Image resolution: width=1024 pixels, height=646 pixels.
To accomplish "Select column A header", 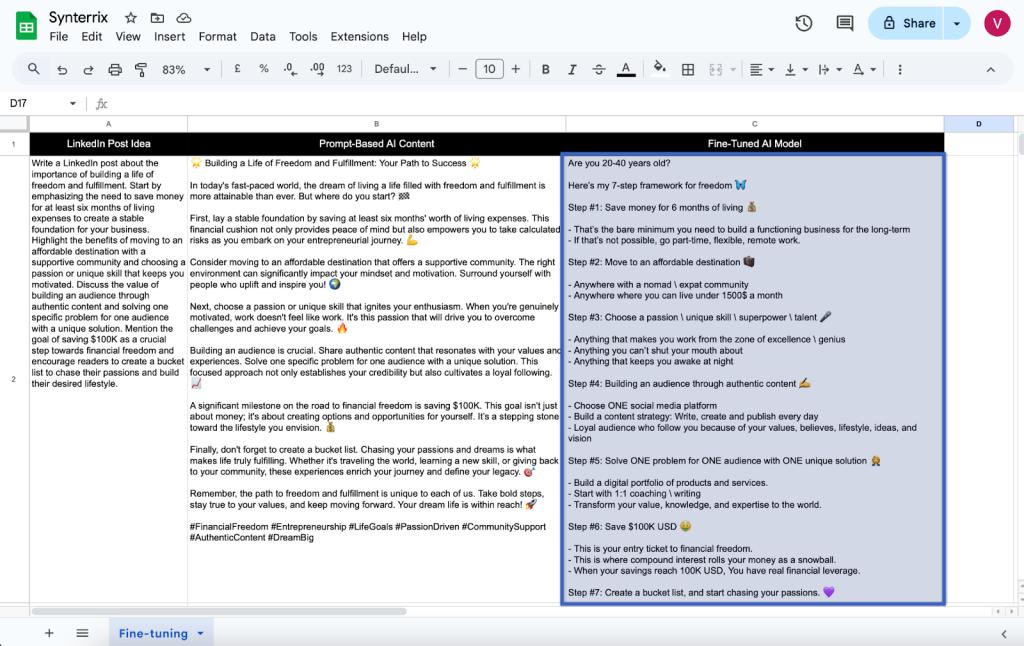I will pos(108,123).
